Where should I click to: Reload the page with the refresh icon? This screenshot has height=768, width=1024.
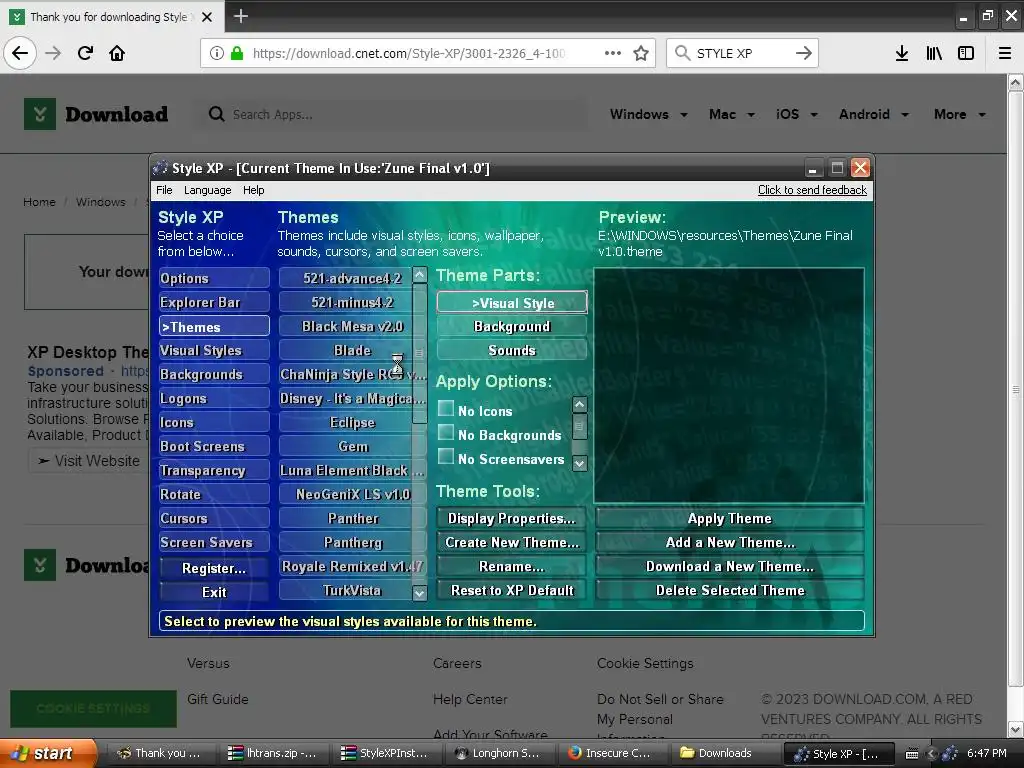click(x=86, y=53)
